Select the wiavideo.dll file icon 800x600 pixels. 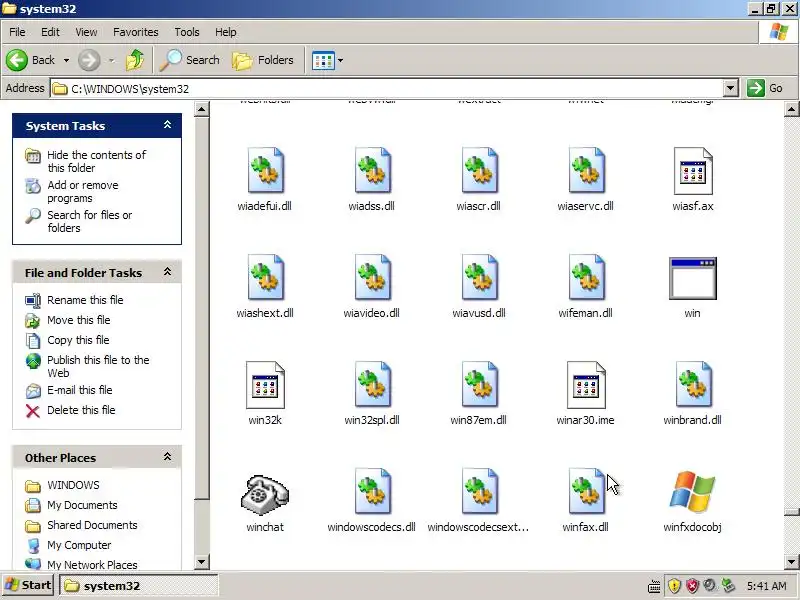372,277
